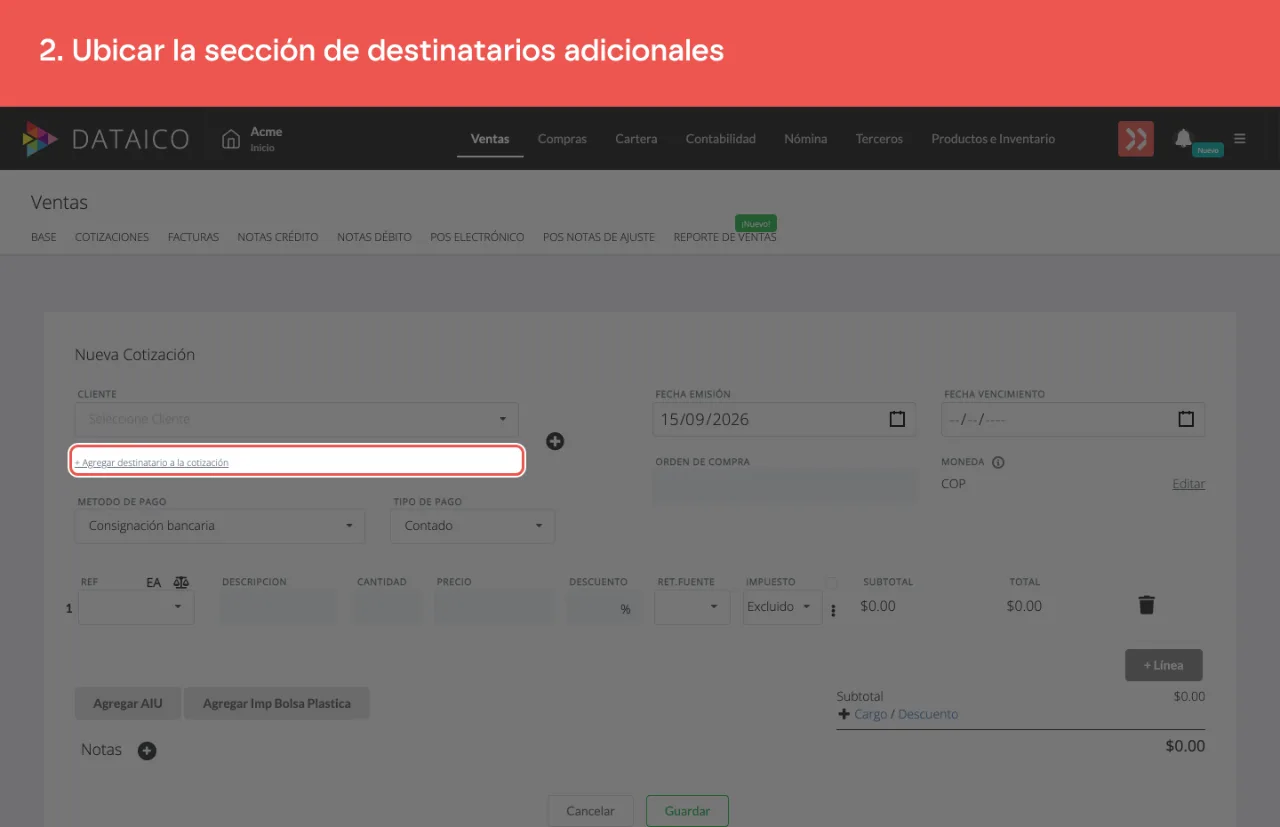Click Agregar destinatario a la cotización link
This screenshot has width=1280, height=827.
pyautogui.click(x=152, y=463)
